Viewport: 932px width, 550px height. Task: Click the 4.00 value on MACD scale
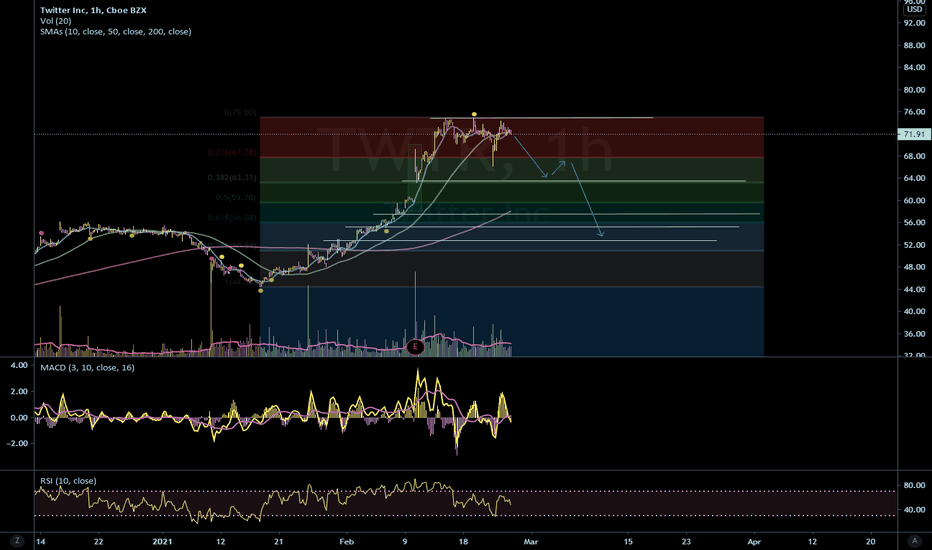click(x=20, y=365)
